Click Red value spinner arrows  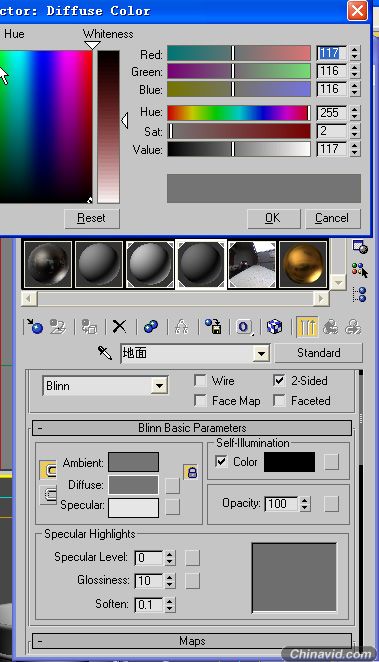click(355, 53)
